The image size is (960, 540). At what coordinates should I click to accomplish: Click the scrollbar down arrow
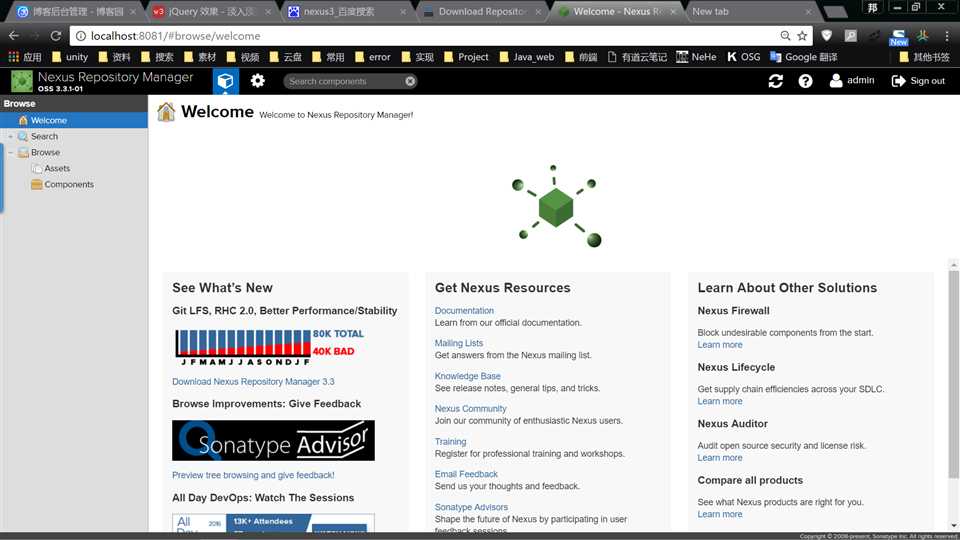point(953,525)
